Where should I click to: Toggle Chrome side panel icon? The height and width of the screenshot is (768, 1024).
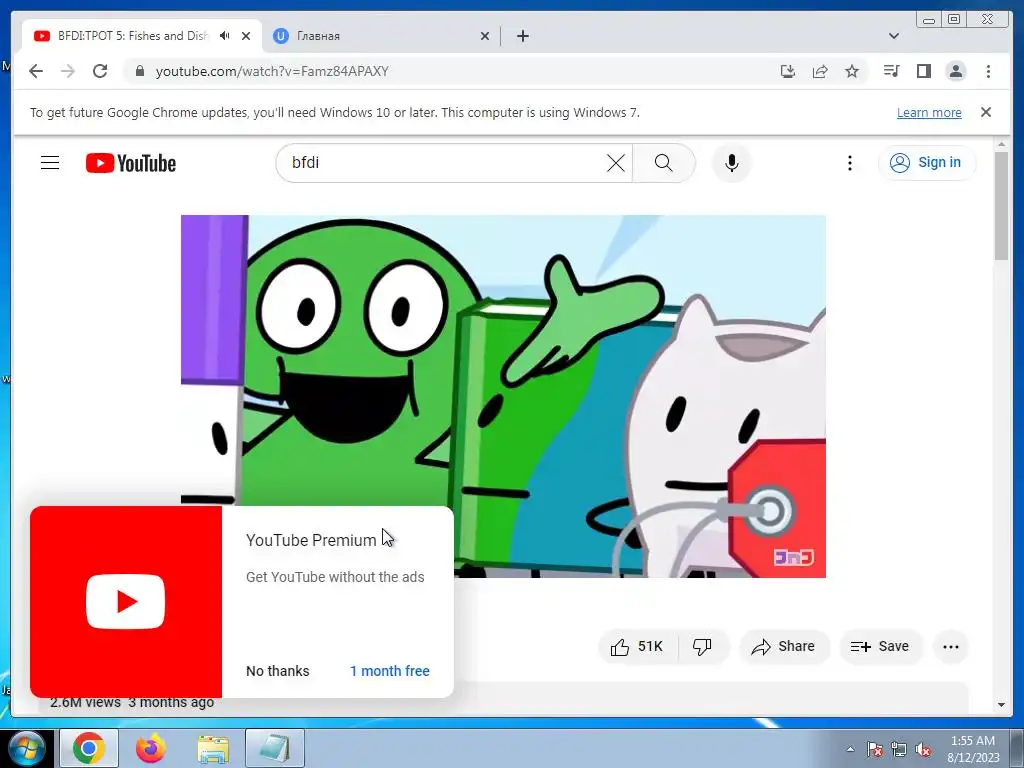point(923,71)
